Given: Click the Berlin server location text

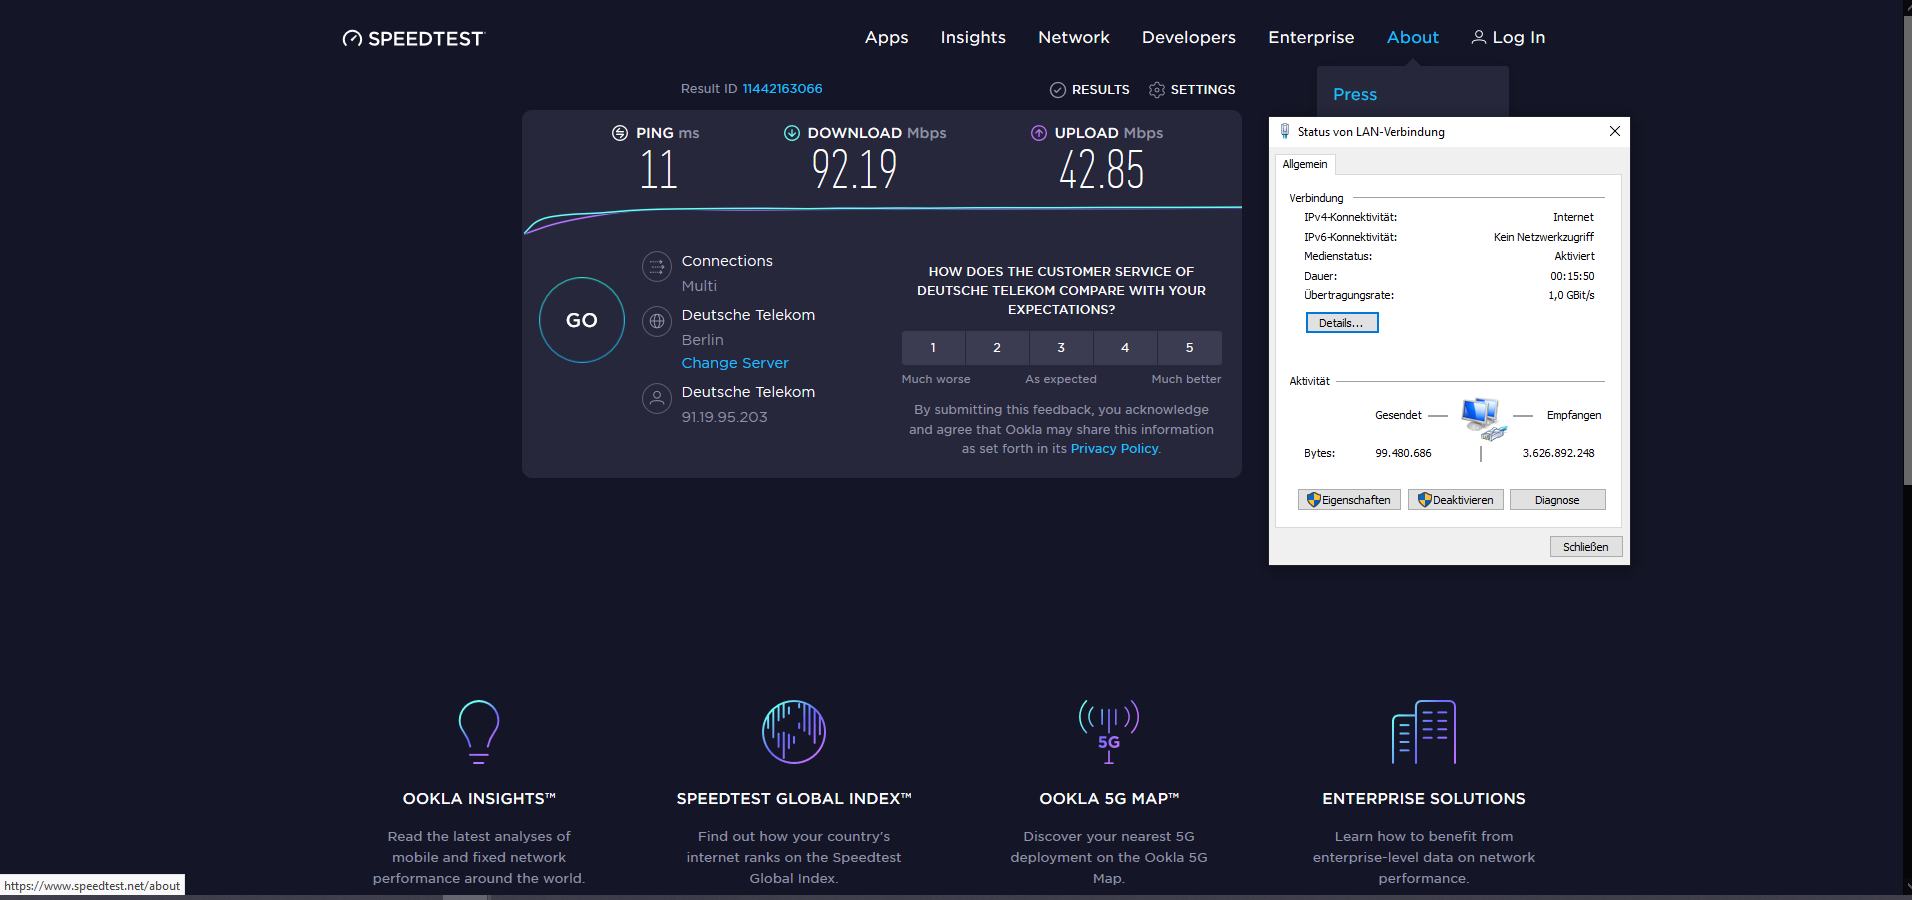Looking at the screenshot, I should click(703, 340).
